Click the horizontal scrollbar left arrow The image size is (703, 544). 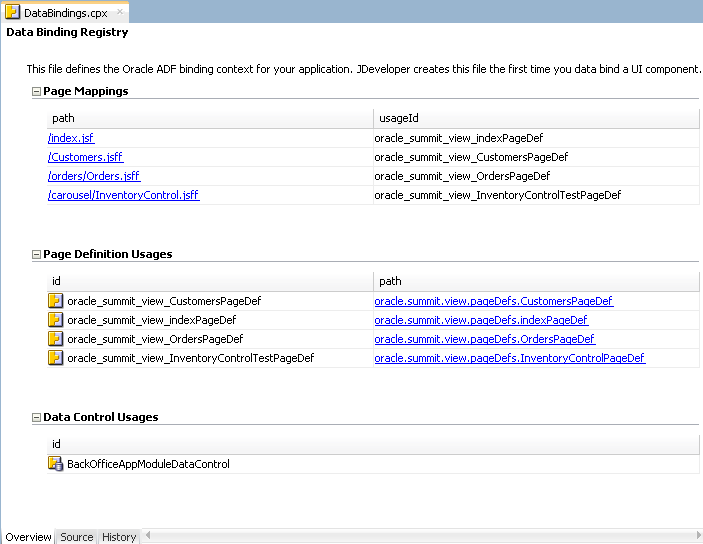pos(148,535)
